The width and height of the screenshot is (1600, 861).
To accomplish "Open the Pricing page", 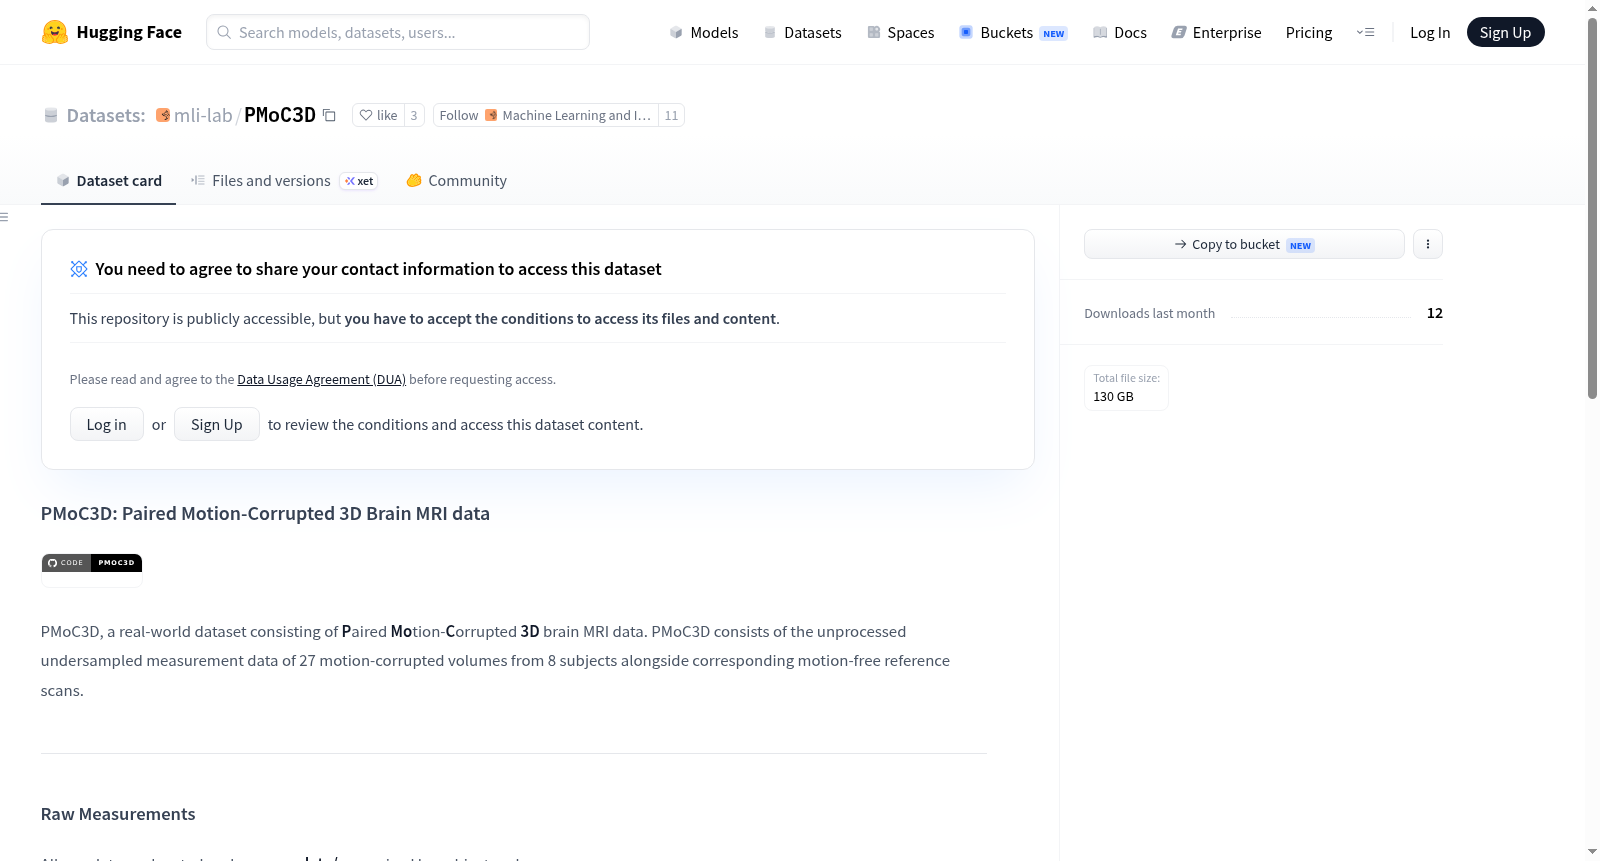I will [1309, 32].
